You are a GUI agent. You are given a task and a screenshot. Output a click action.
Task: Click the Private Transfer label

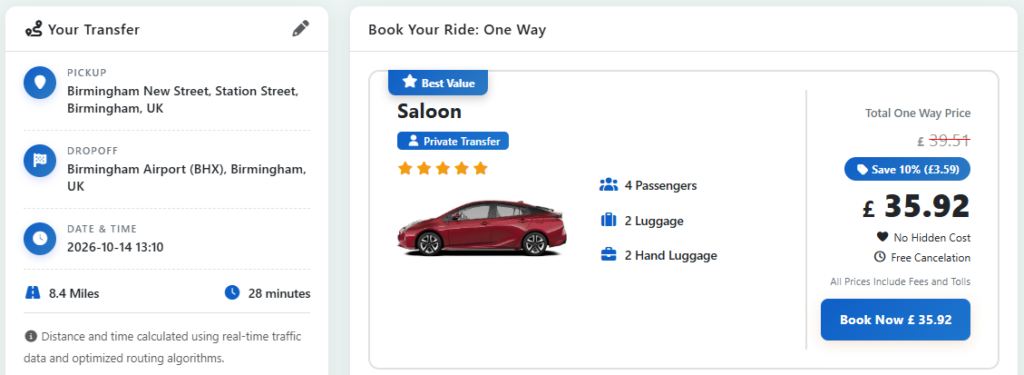[453, 140]
